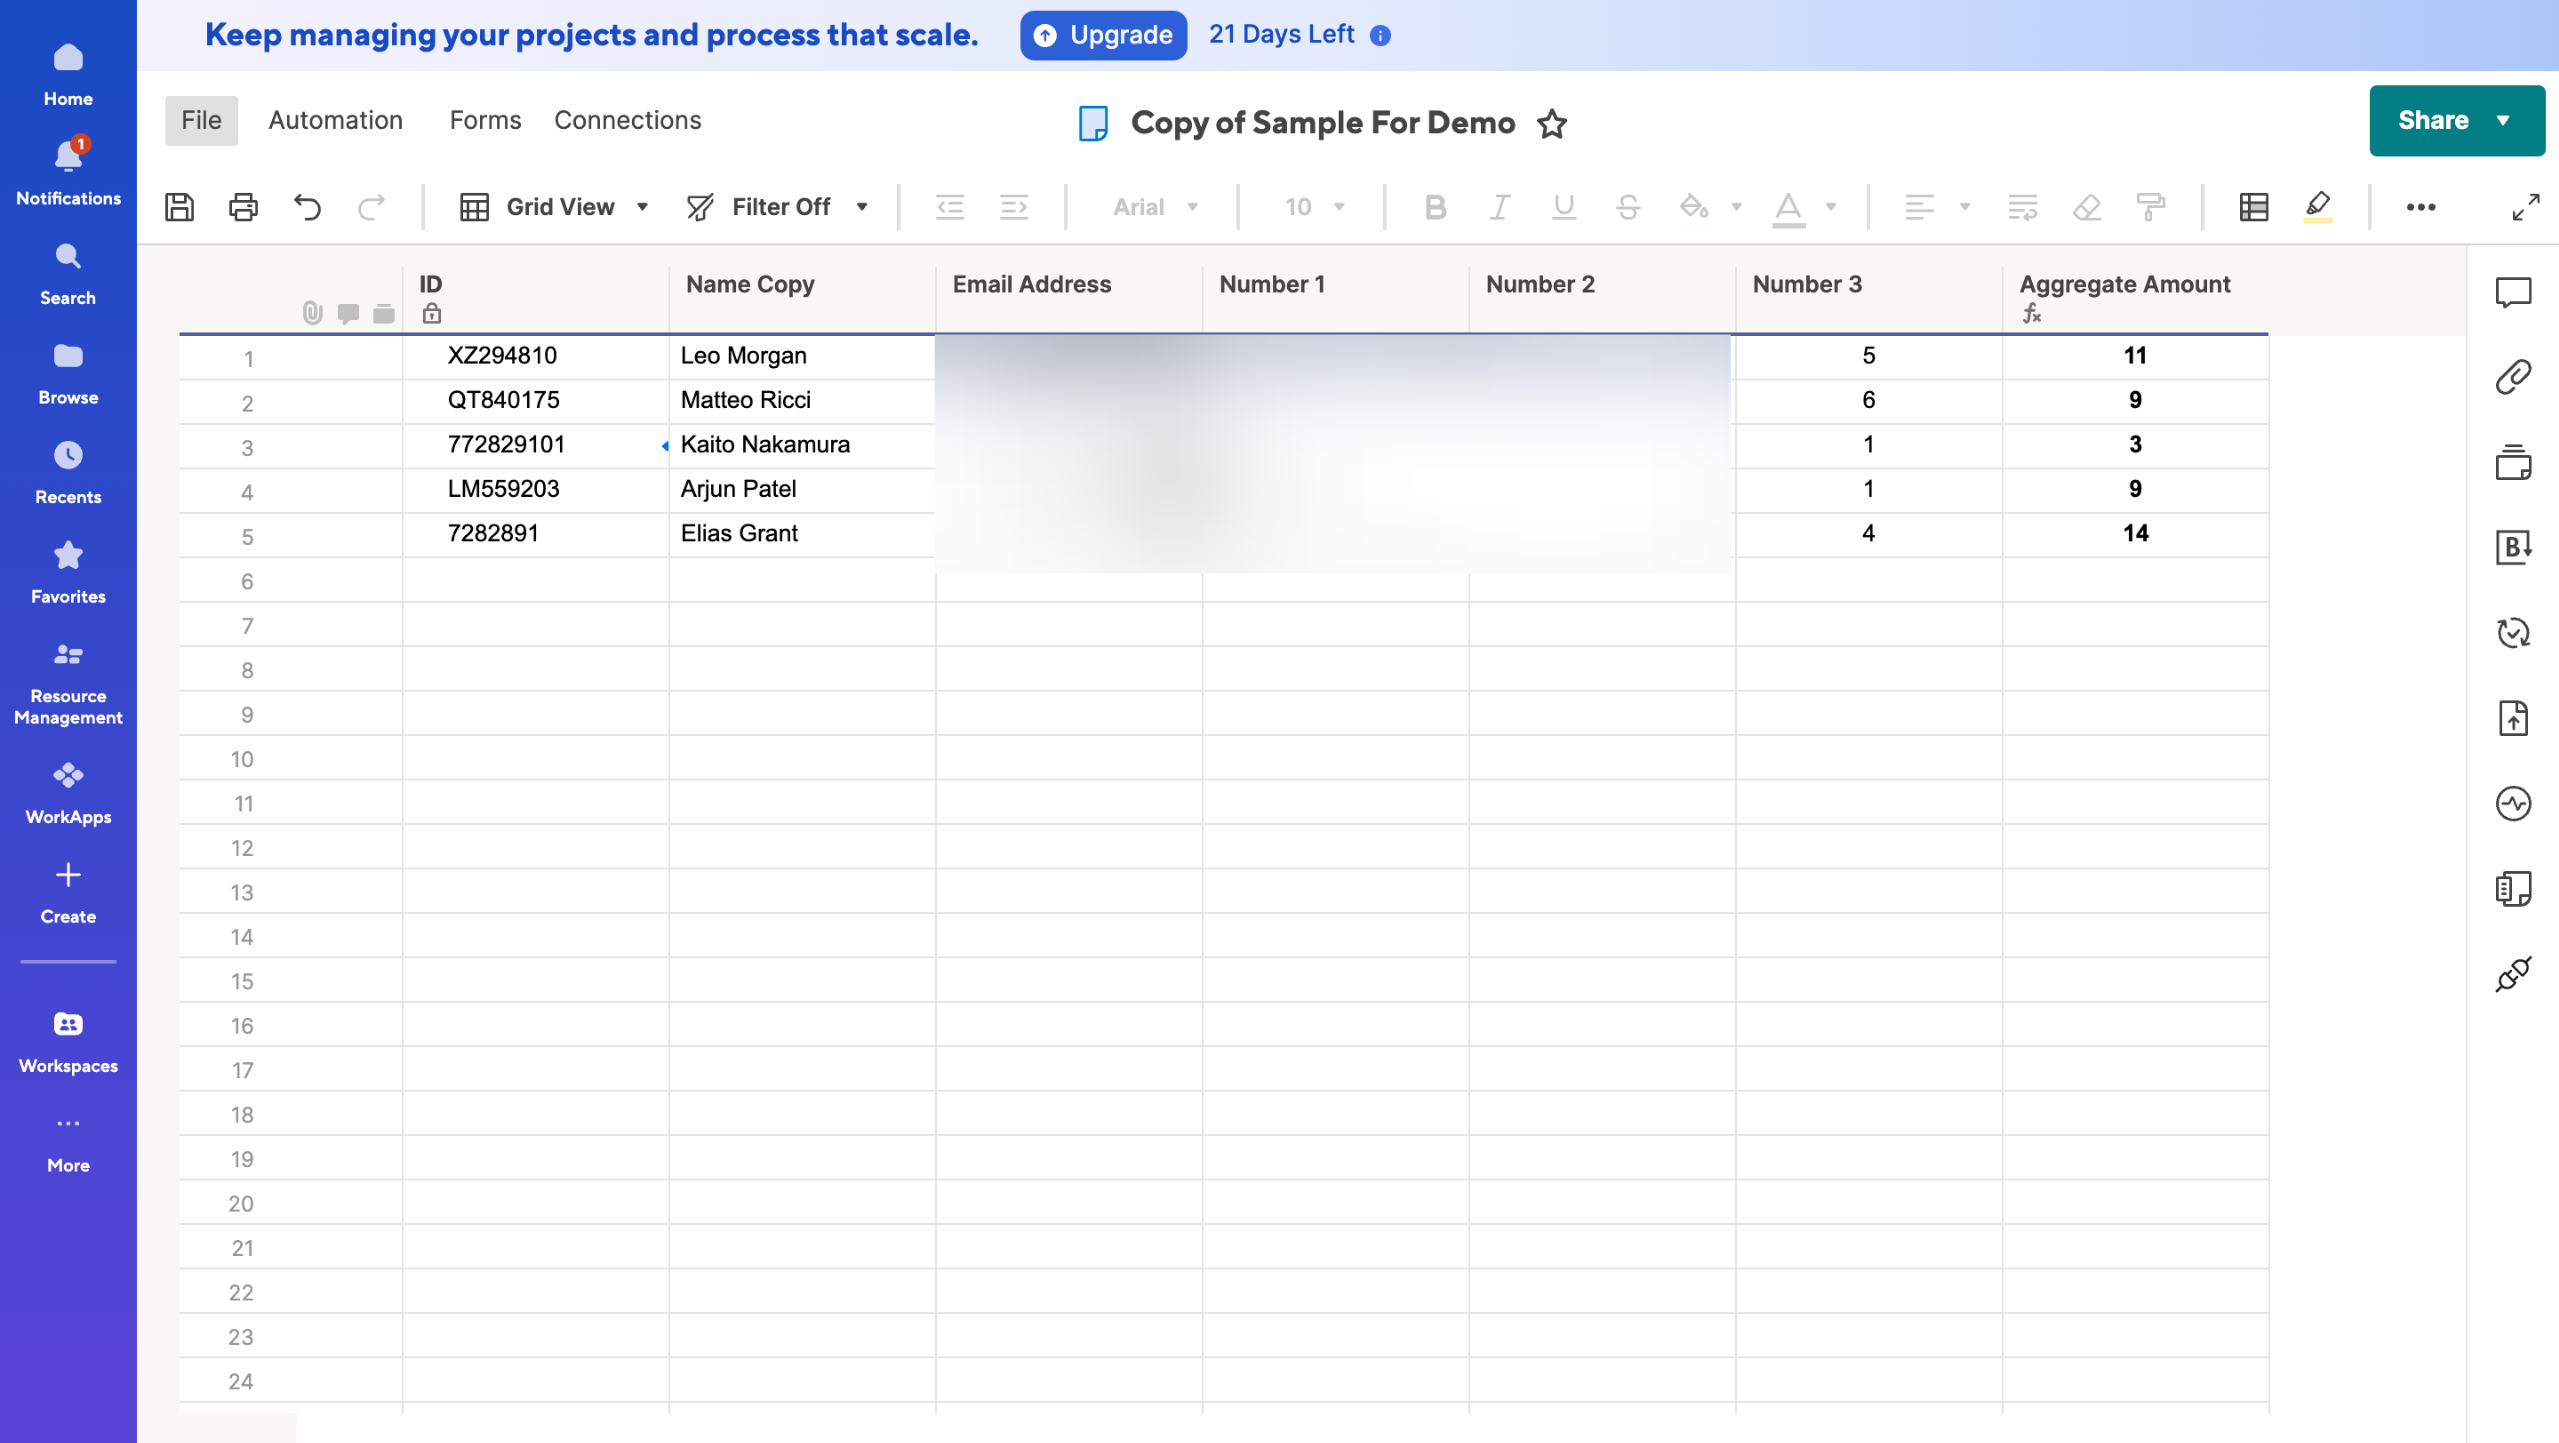
Task: Toggle the favorite star next to the sheet title
Action: [x=1551, y=123]
